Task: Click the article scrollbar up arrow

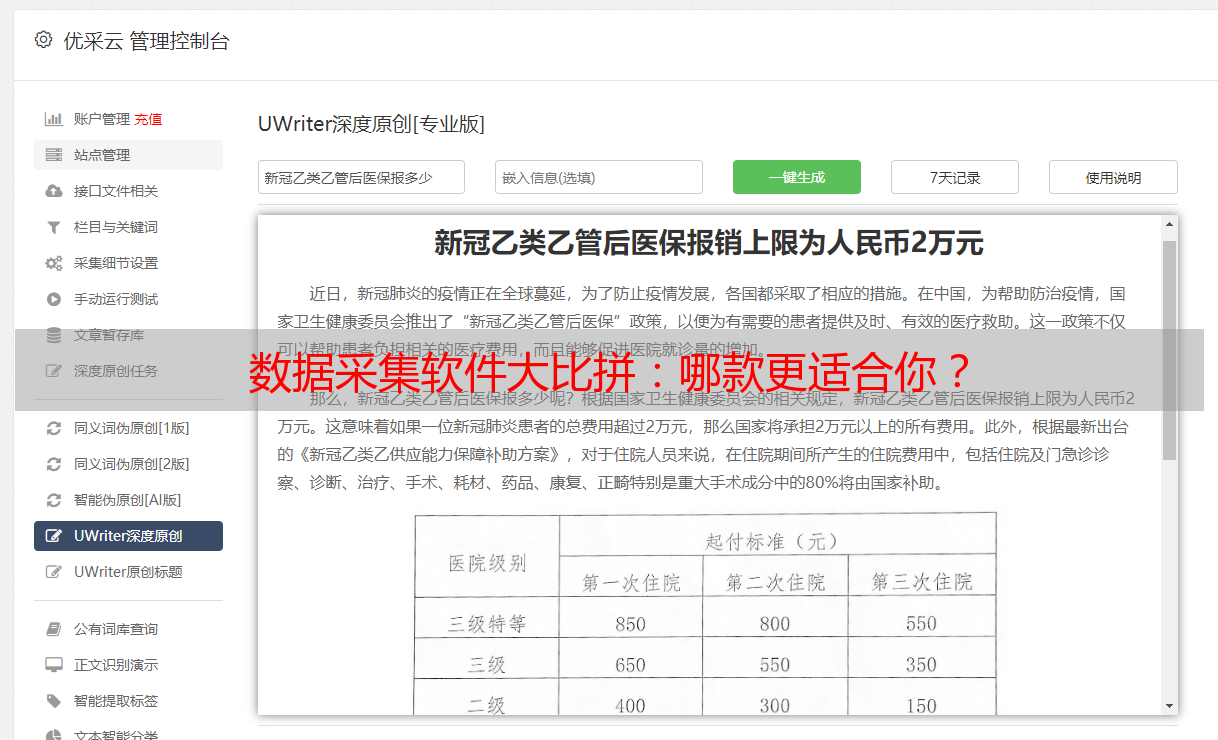Action: click(x=1169, y=225)
